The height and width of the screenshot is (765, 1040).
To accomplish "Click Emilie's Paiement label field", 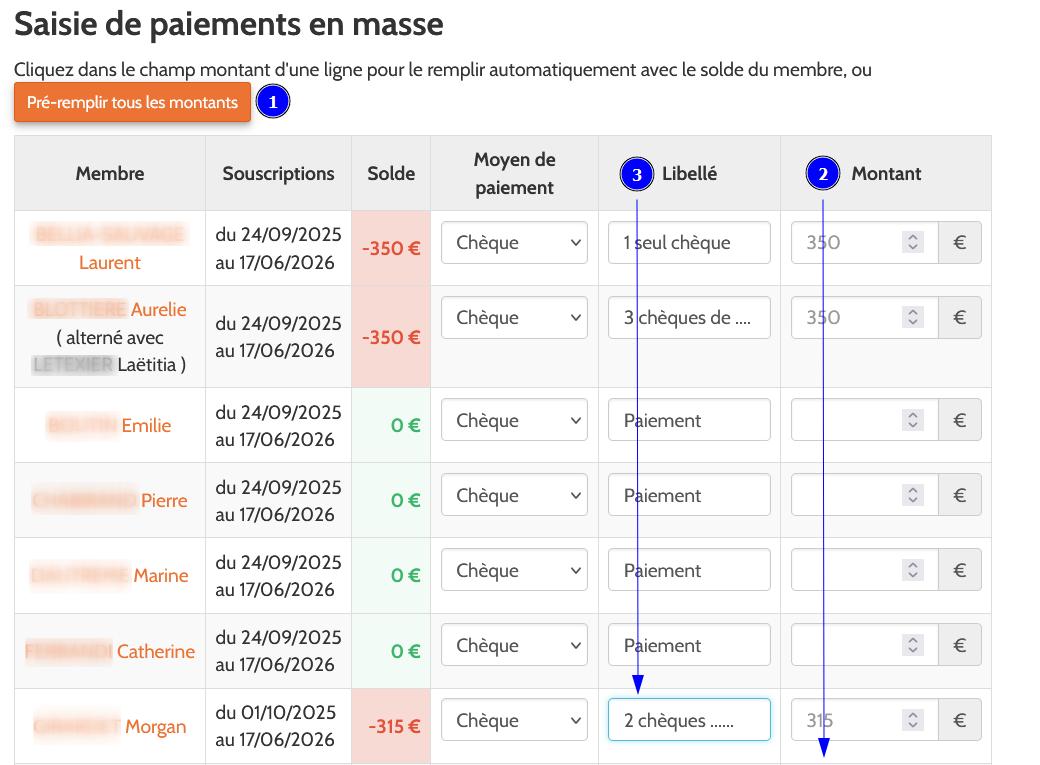I will pos(689,421).
